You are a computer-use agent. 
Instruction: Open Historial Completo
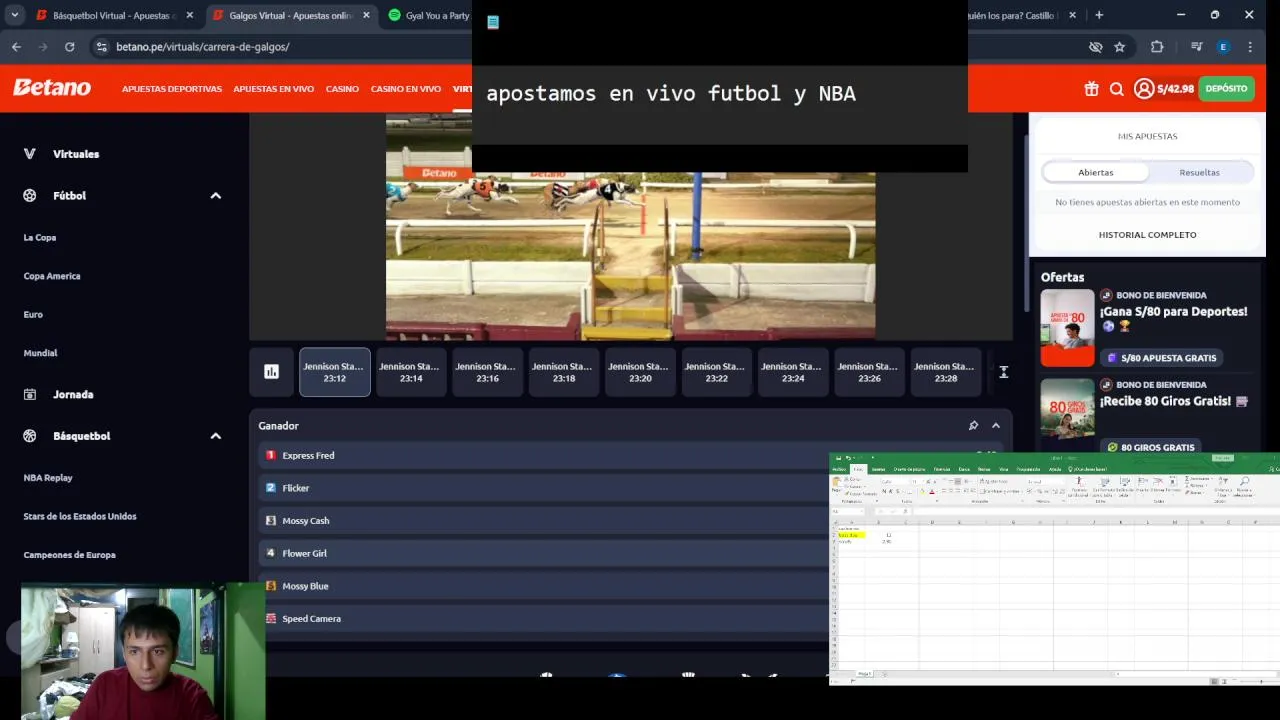tap(1147, 235)
